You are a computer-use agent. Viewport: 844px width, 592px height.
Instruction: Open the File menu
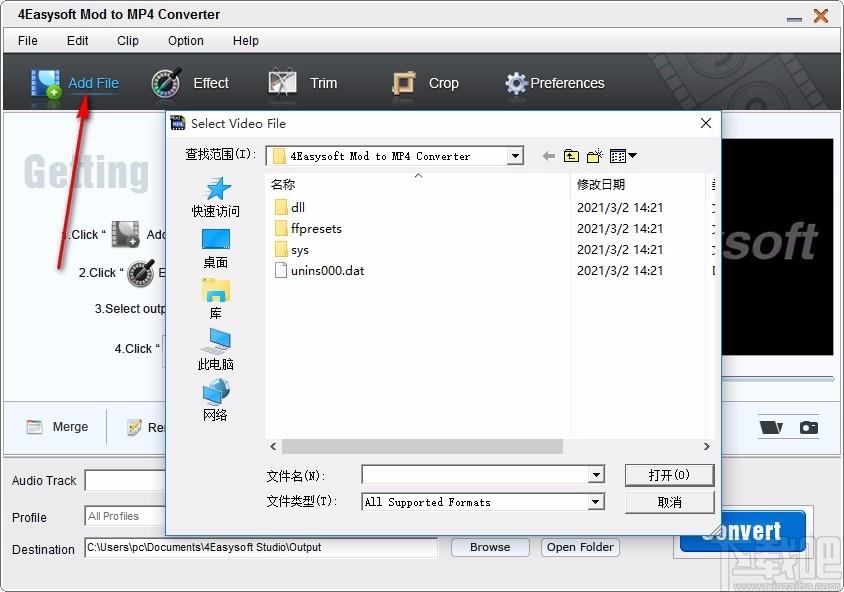[x=27, y=41]
